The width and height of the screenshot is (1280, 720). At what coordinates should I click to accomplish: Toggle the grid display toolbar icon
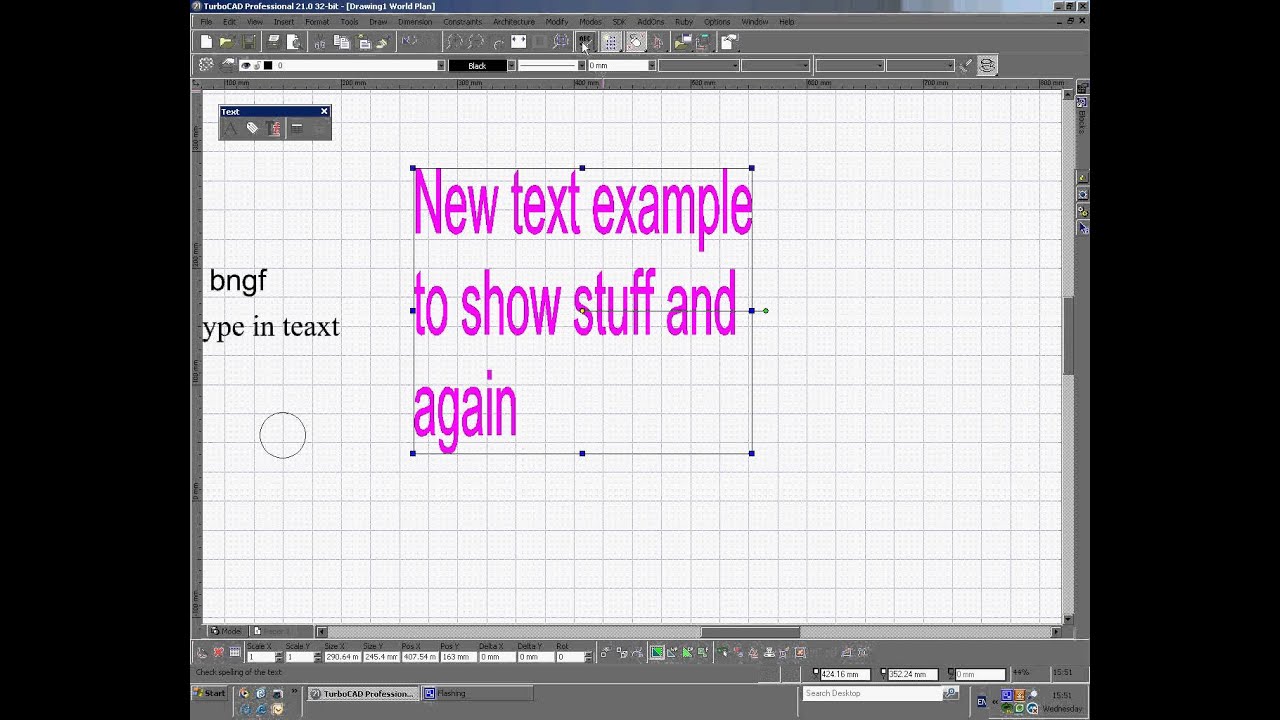point(610,42)
